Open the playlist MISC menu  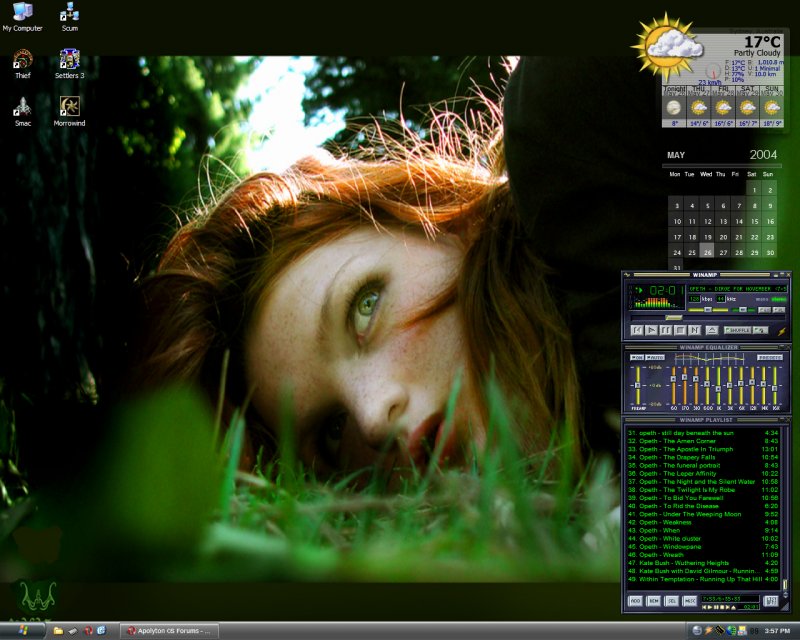pyautogui.click(x=690, y=601)
